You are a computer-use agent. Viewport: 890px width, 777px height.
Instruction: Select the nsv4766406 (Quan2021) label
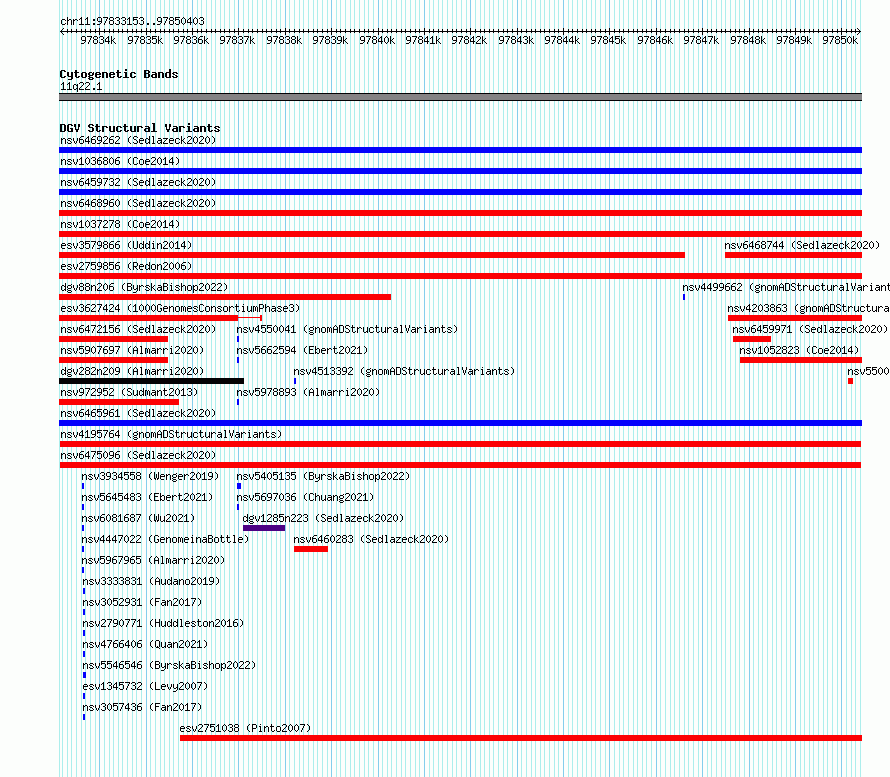(x=145, y=644)
